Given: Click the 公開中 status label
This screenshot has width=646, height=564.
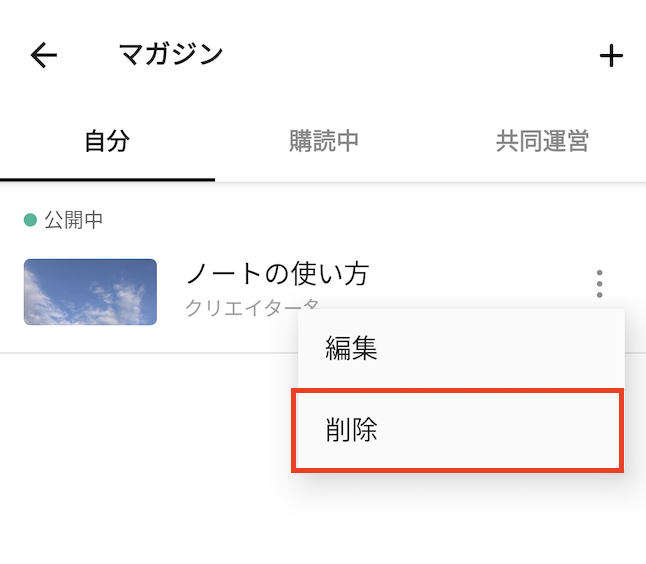Looking at the screenshot, I should [x=73, y=220].
